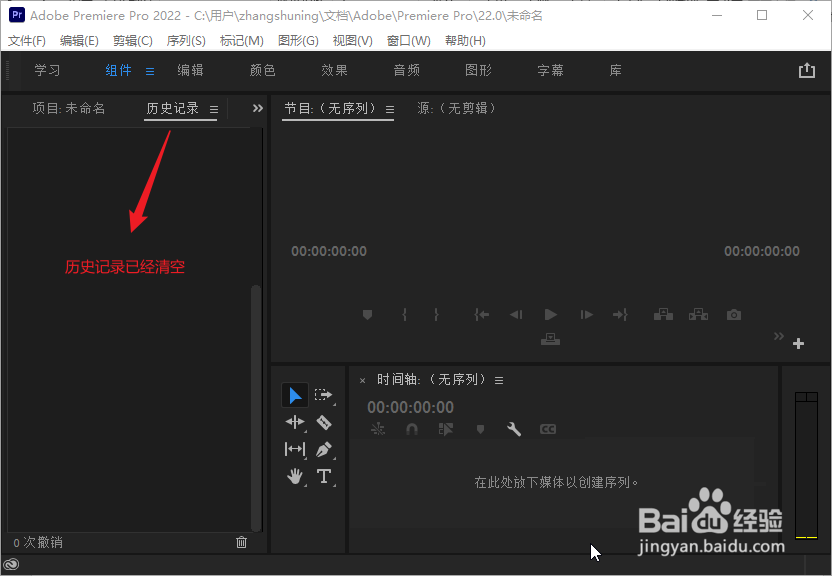The image size is (832, 576).
Task: Click the comparison view button below Play
Action: point(550,339)
